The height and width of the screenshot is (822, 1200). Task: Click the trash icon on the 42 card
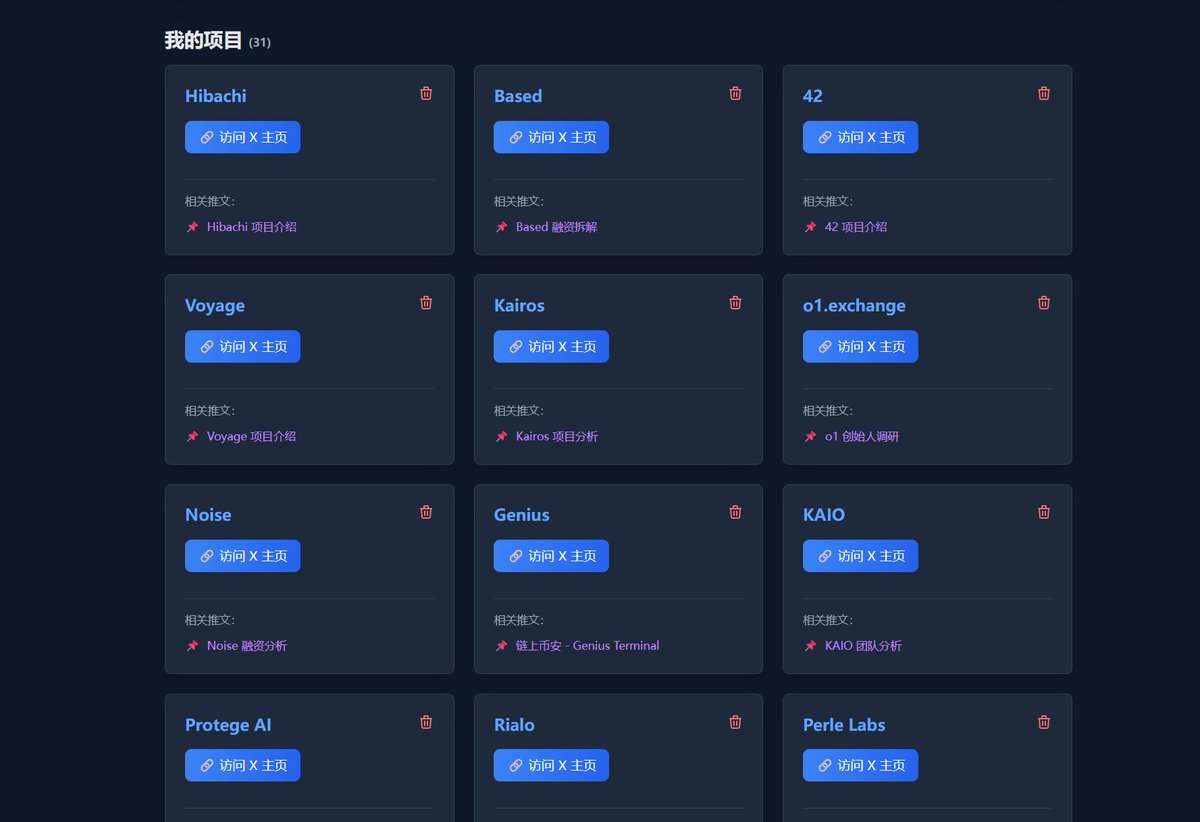[x=1044, y=93]
